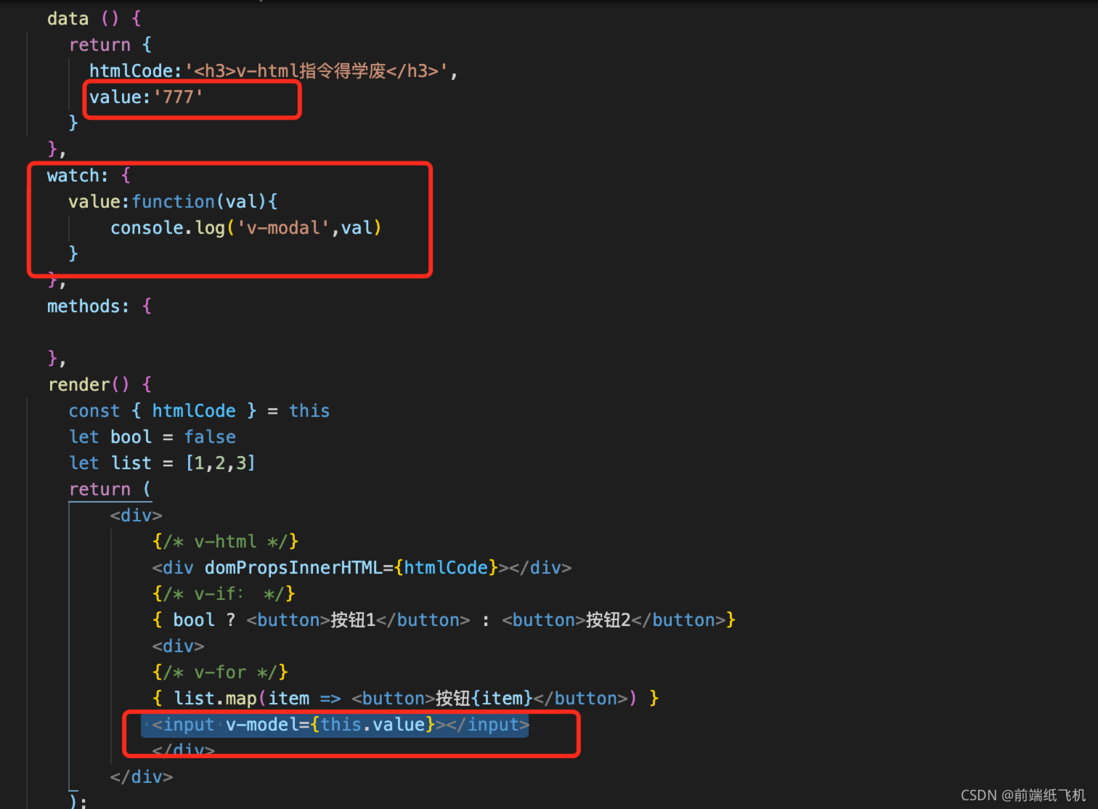Click the 'let list = [1,2,3]' line
This screenshot has width=1098, height=809.
[x=162, y=463]
